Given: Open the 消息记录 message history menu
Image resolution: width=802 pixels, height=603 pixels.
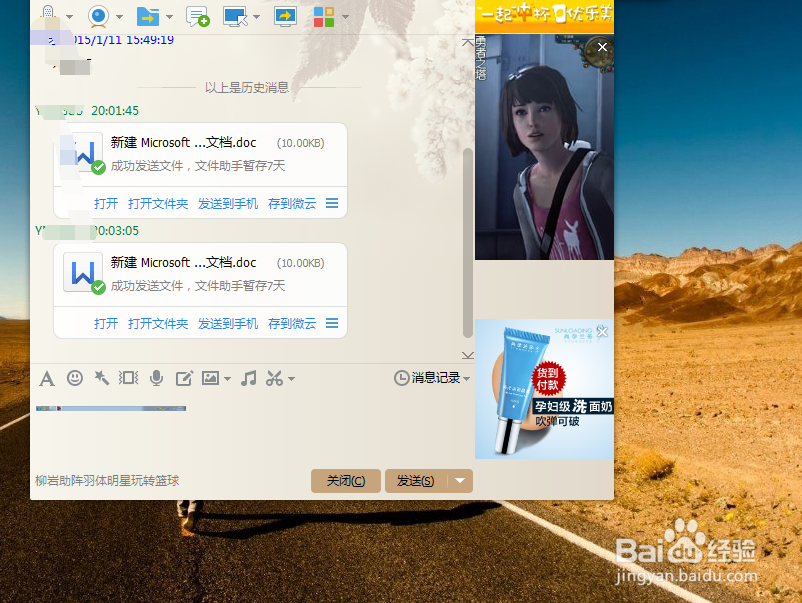Looking at the screenshot, I should pos(432,378).
